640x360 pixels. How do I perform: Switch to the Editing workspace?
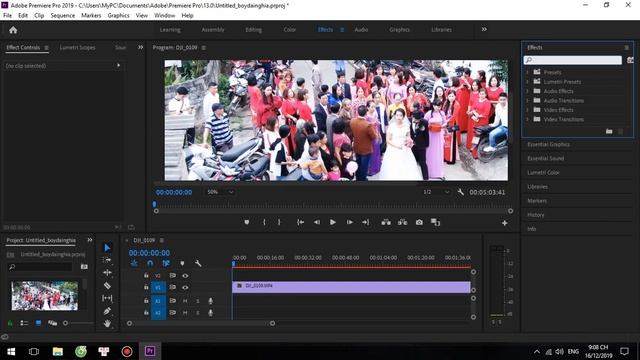coord(253,30)
